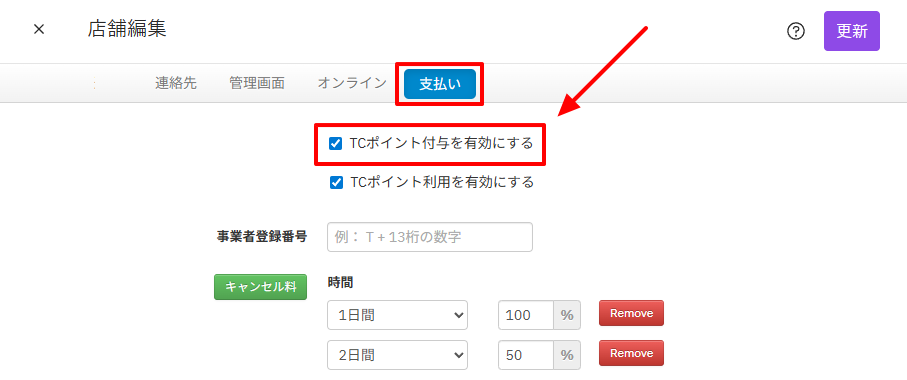Click the green キャンセル料 button
Screen dimensions: 907x380
260,287
